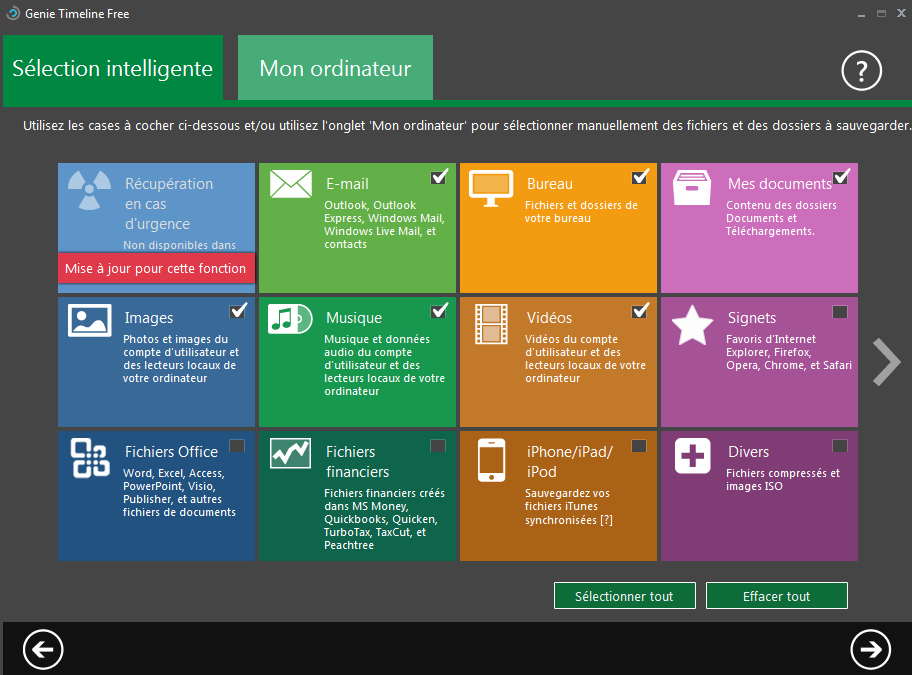912x675 pixels.
Task: Click the [?] link on iPhone tile
Action: pyautogui.click(x=607, y=520)
